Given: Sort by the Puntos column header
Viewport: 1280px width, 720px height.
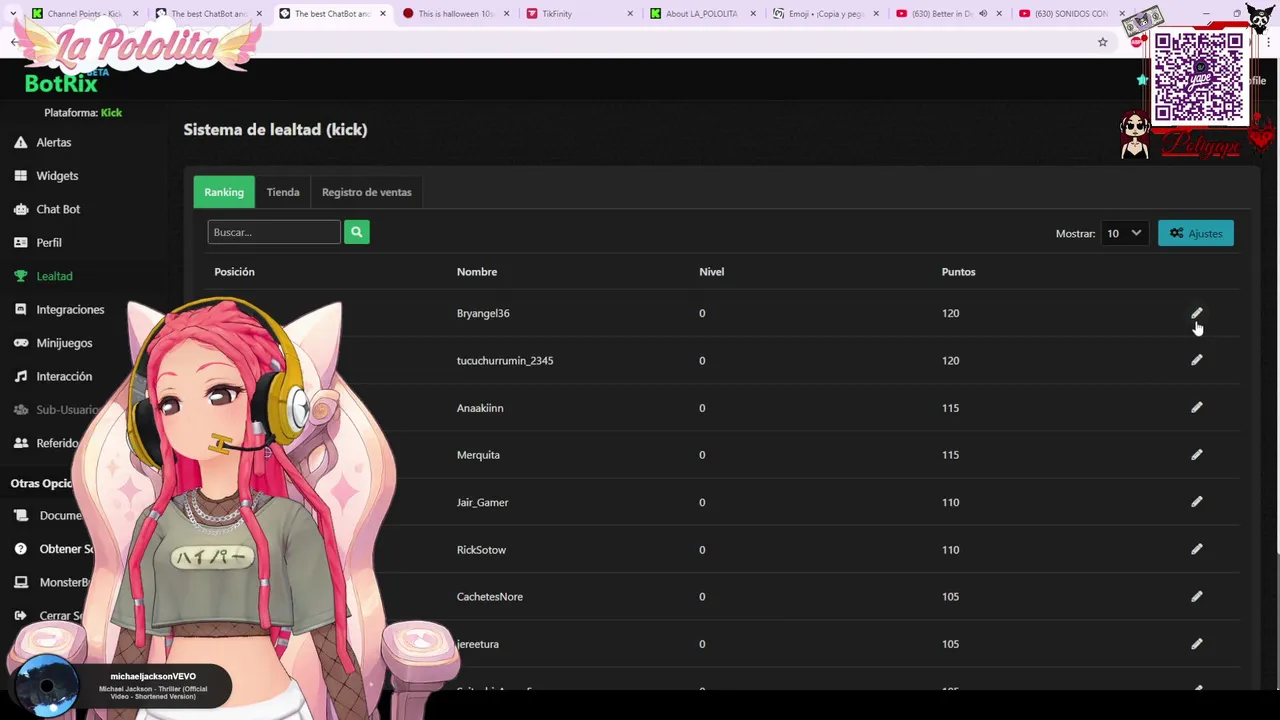Looking at the screenshot, I should (958, 272).
